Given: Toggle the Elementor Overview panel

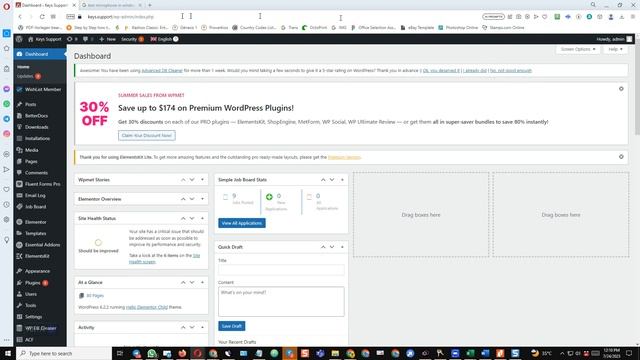Looking at the screenshot, I should click(x=202, y=199).
